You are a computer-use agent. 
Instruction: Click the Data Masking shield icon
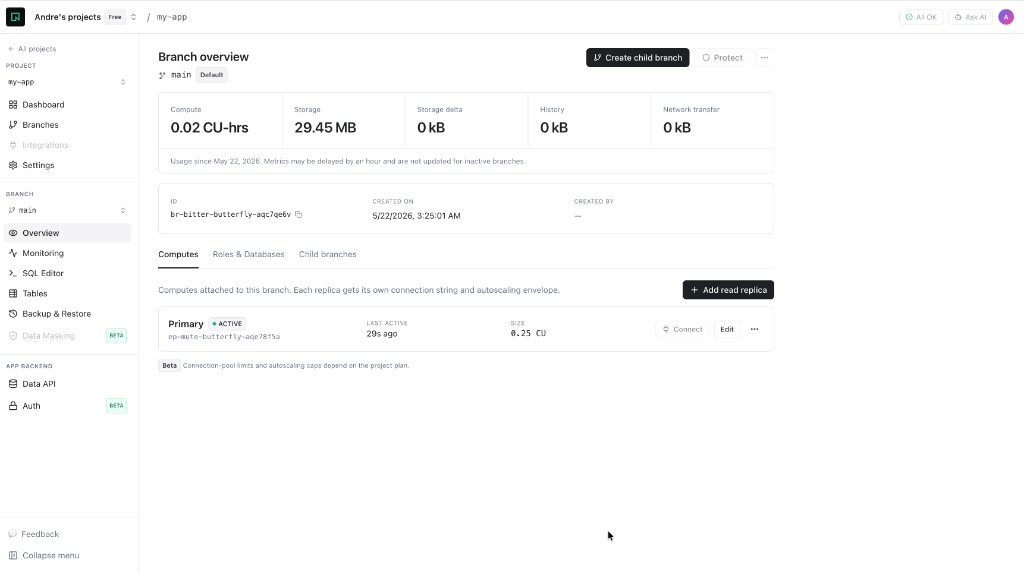[x=13, y=336]
